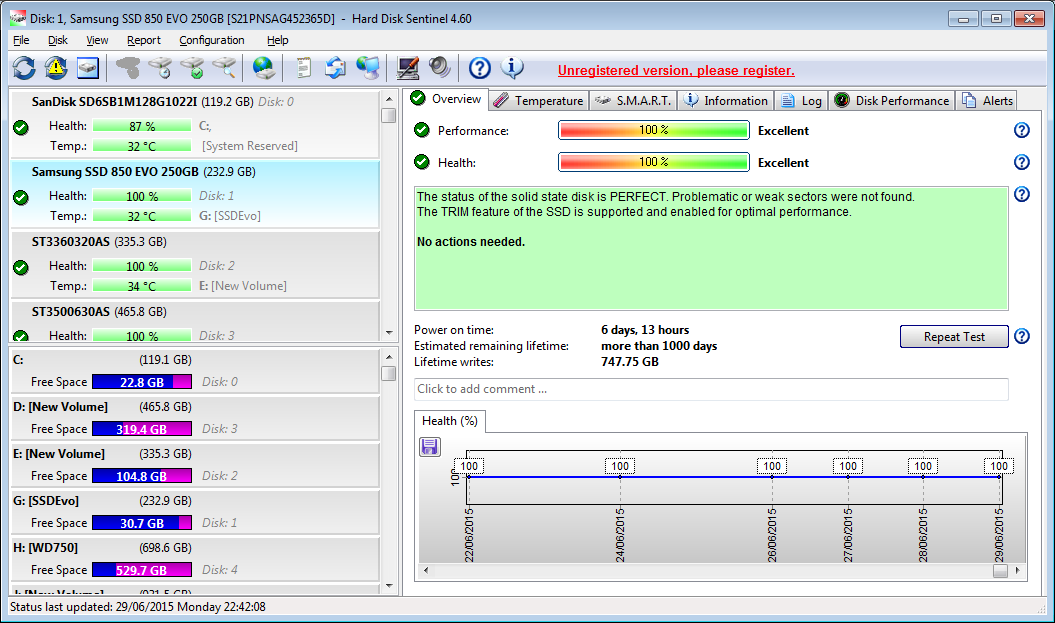Select the Overview tab
Viewport: 1055px width, 623px height.
[447, 99]
